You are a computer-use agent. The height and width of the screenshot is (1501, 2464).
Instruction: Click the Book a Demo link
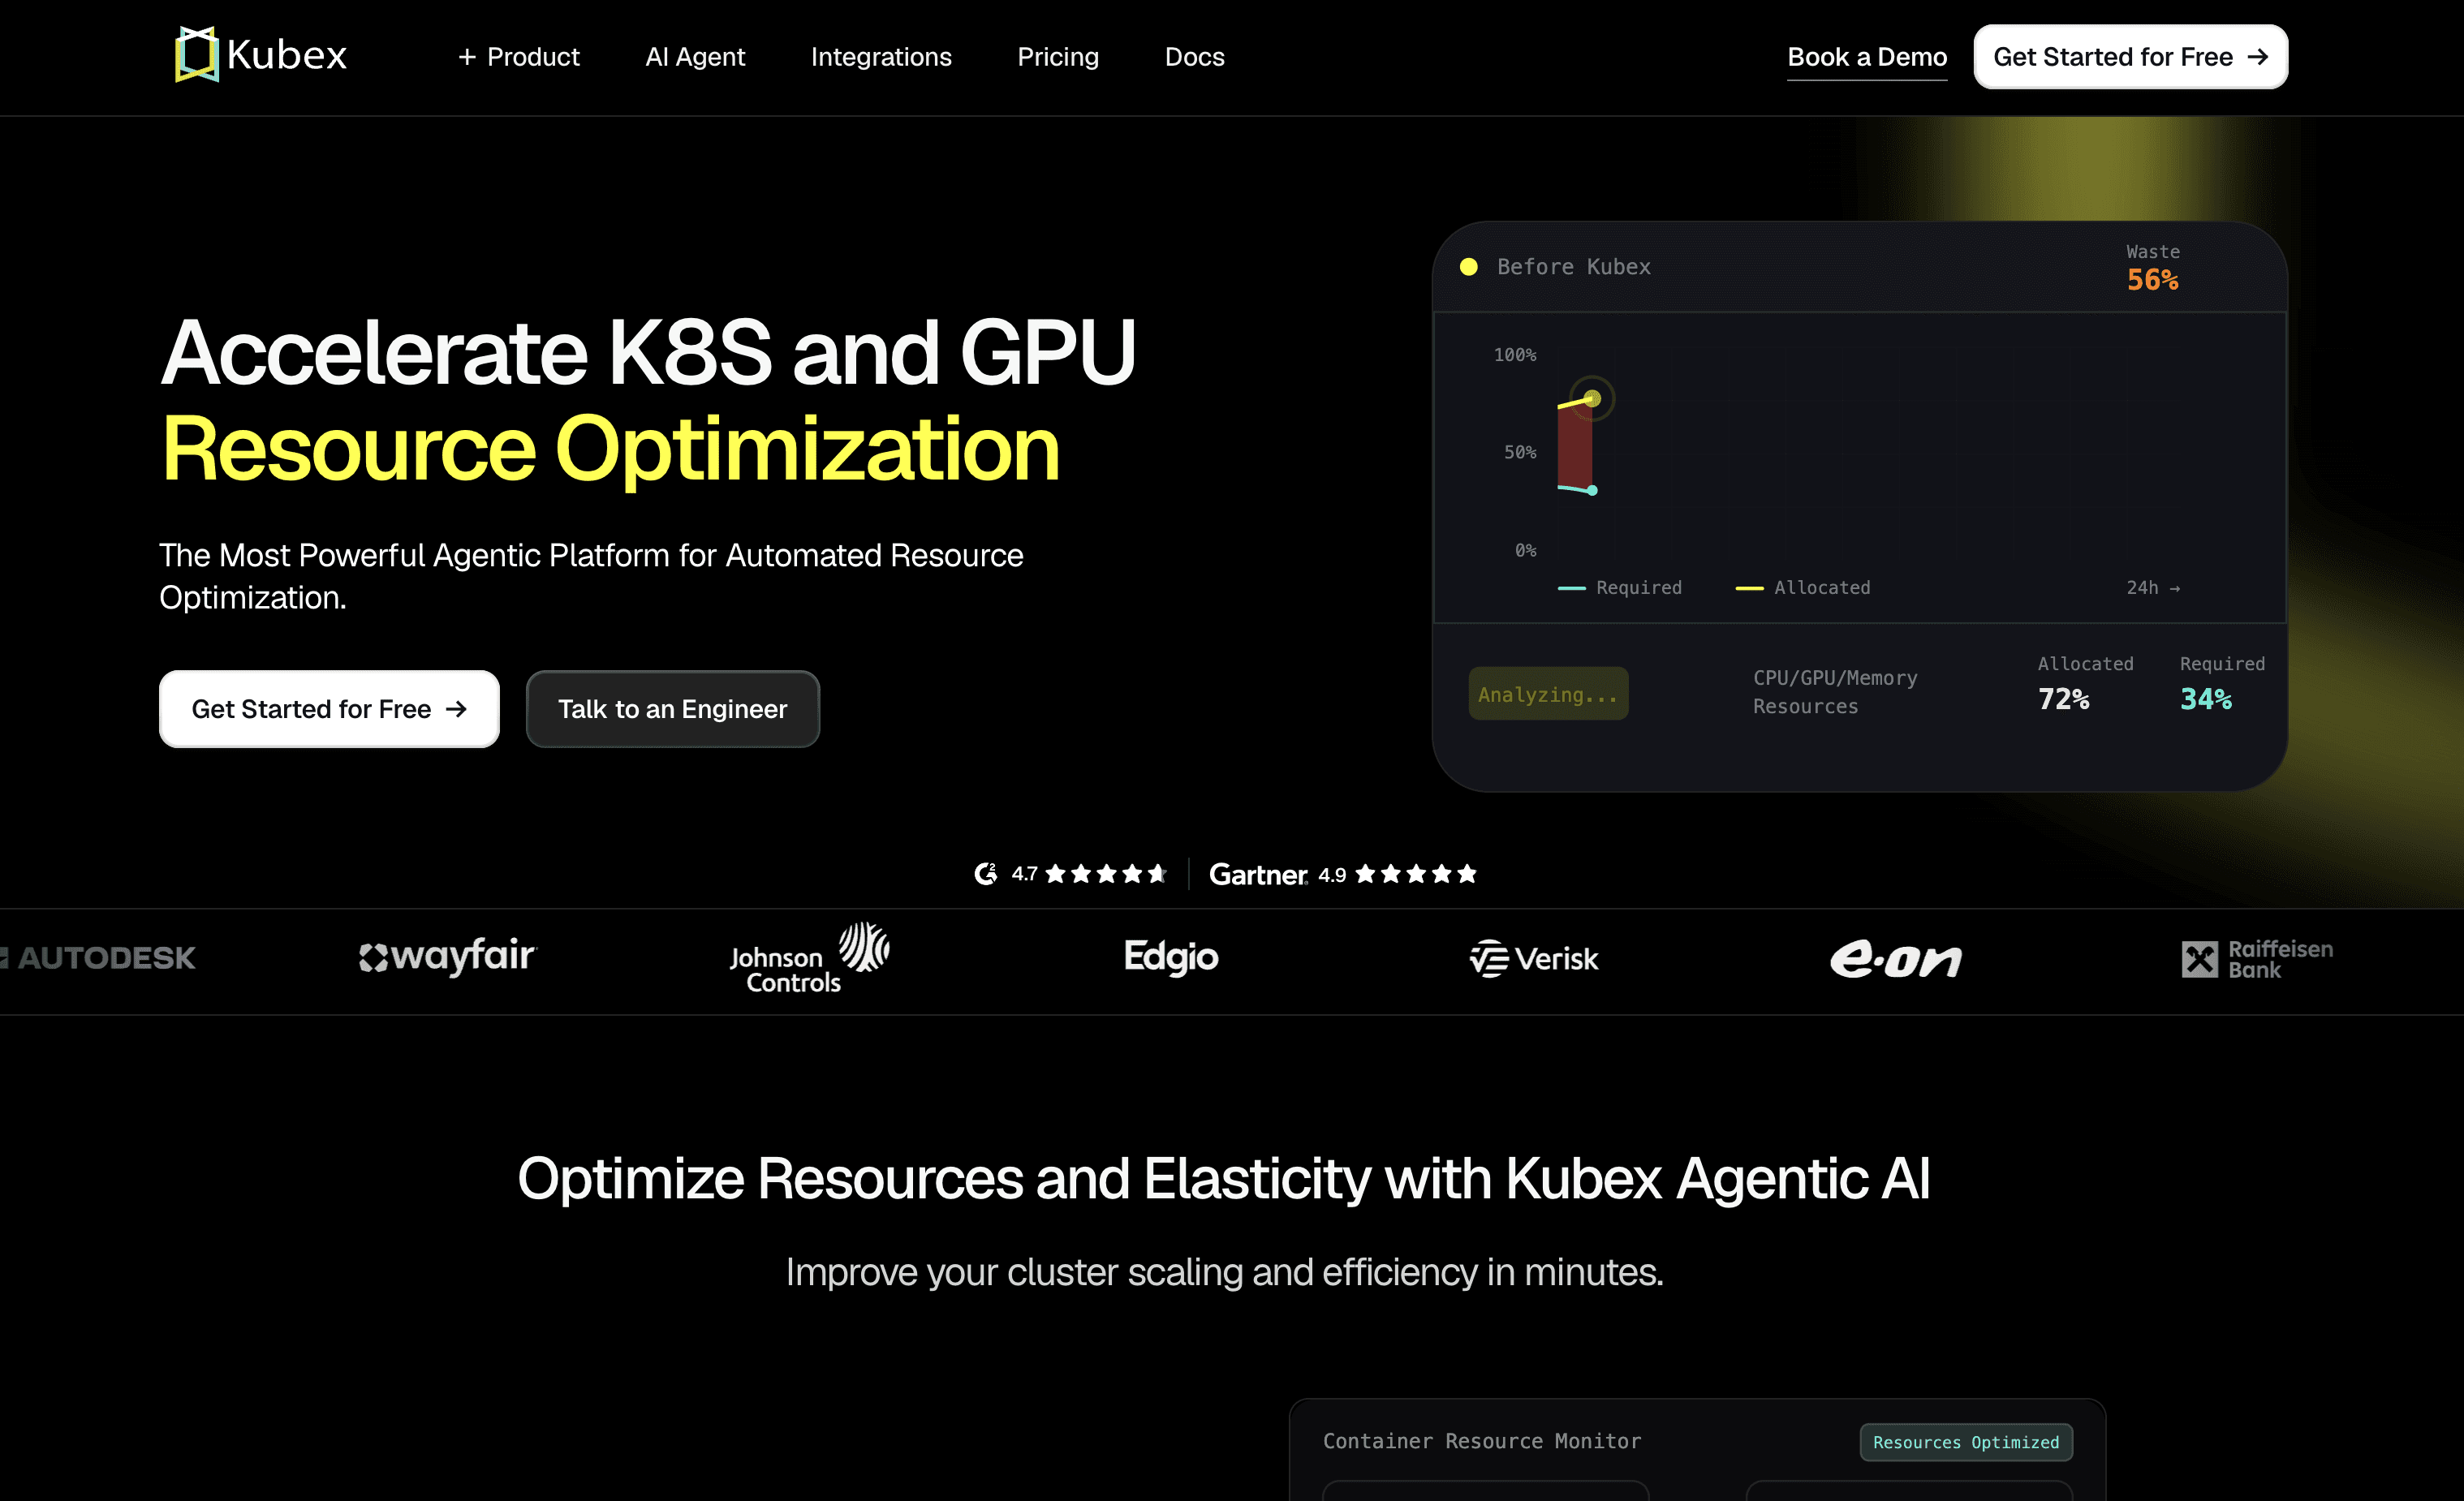coord(1866,57)
